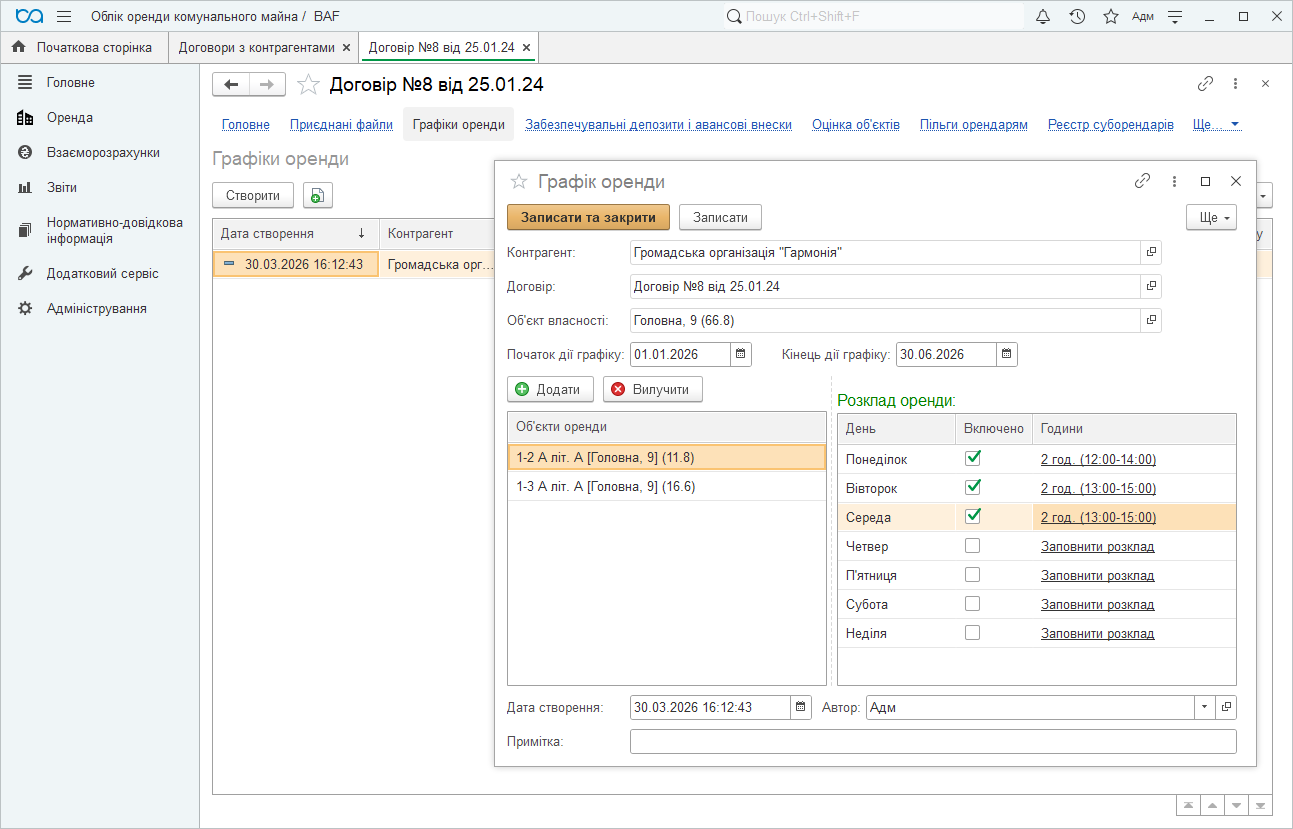
Task: Click Заповнити розклад link for П'ятниця
Action: click(1097, 576)
